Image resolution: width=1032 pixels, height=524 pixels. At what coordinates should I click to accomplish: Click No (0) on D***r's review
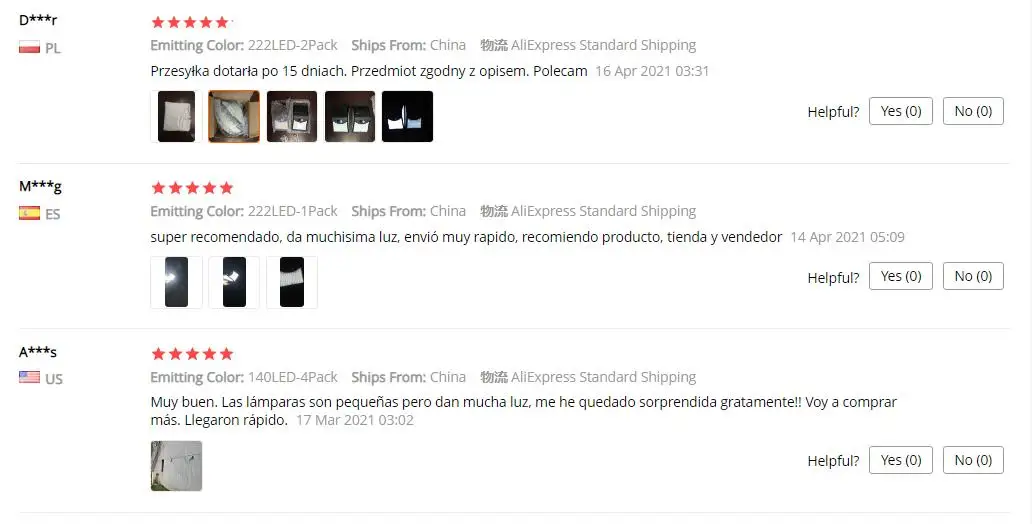tap(973, 111)
